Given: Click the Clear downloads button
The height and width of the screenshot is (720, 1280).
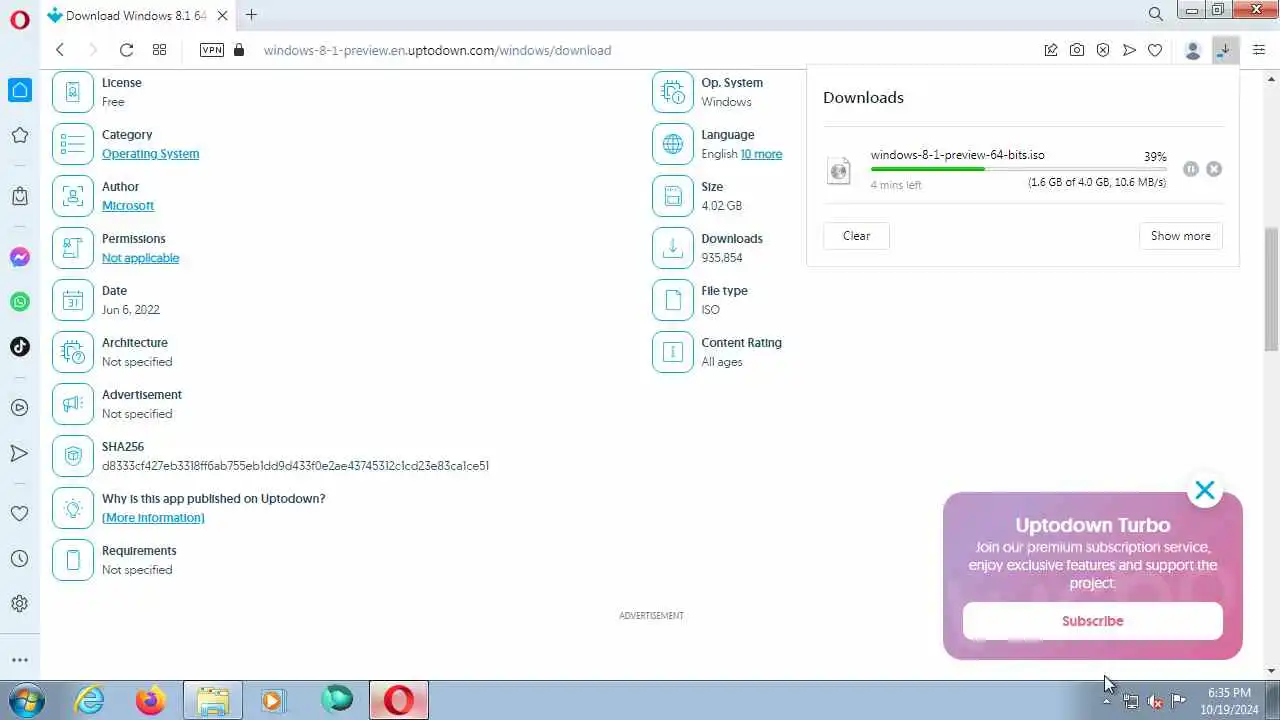Looking at the screenshot, I should tap(856, 236).
